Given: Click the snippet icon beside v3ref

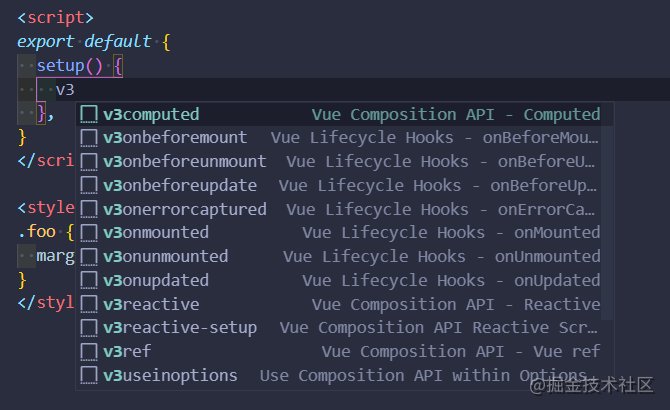Looking at the screenshot, I should (x=89, y=352).
